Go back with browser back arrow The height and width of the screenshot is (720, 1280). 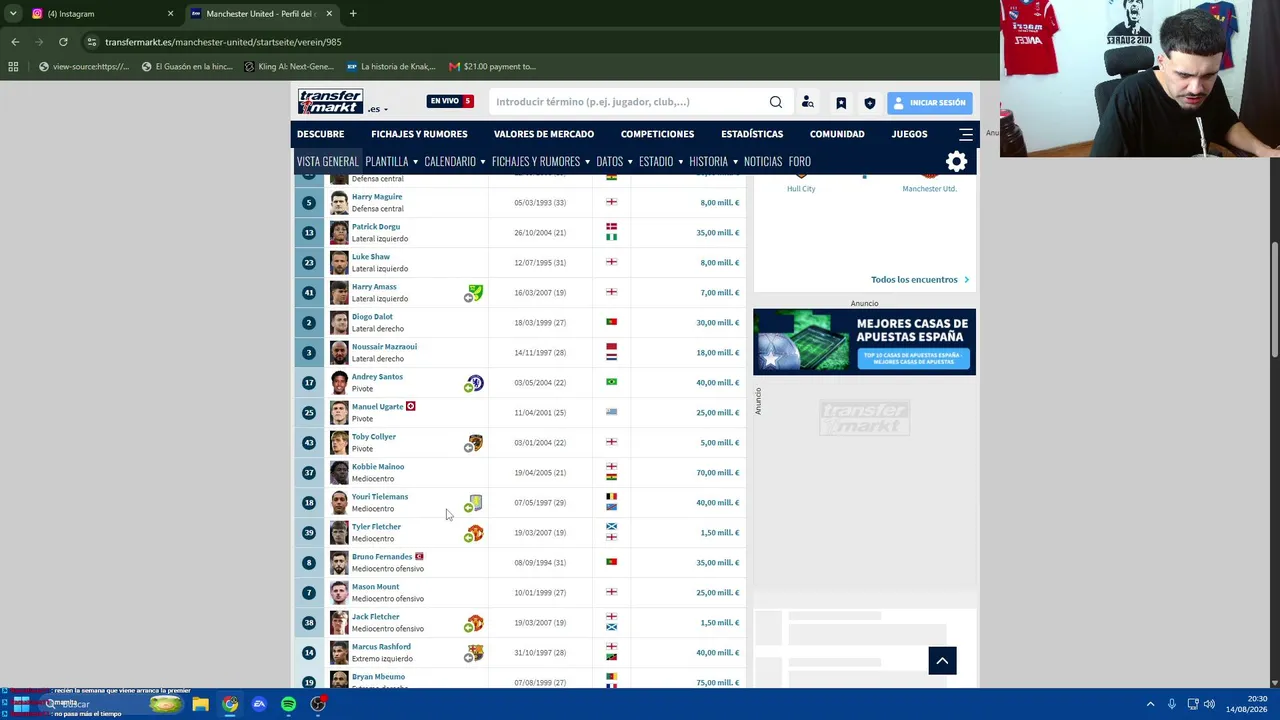[x=15, y=42]
